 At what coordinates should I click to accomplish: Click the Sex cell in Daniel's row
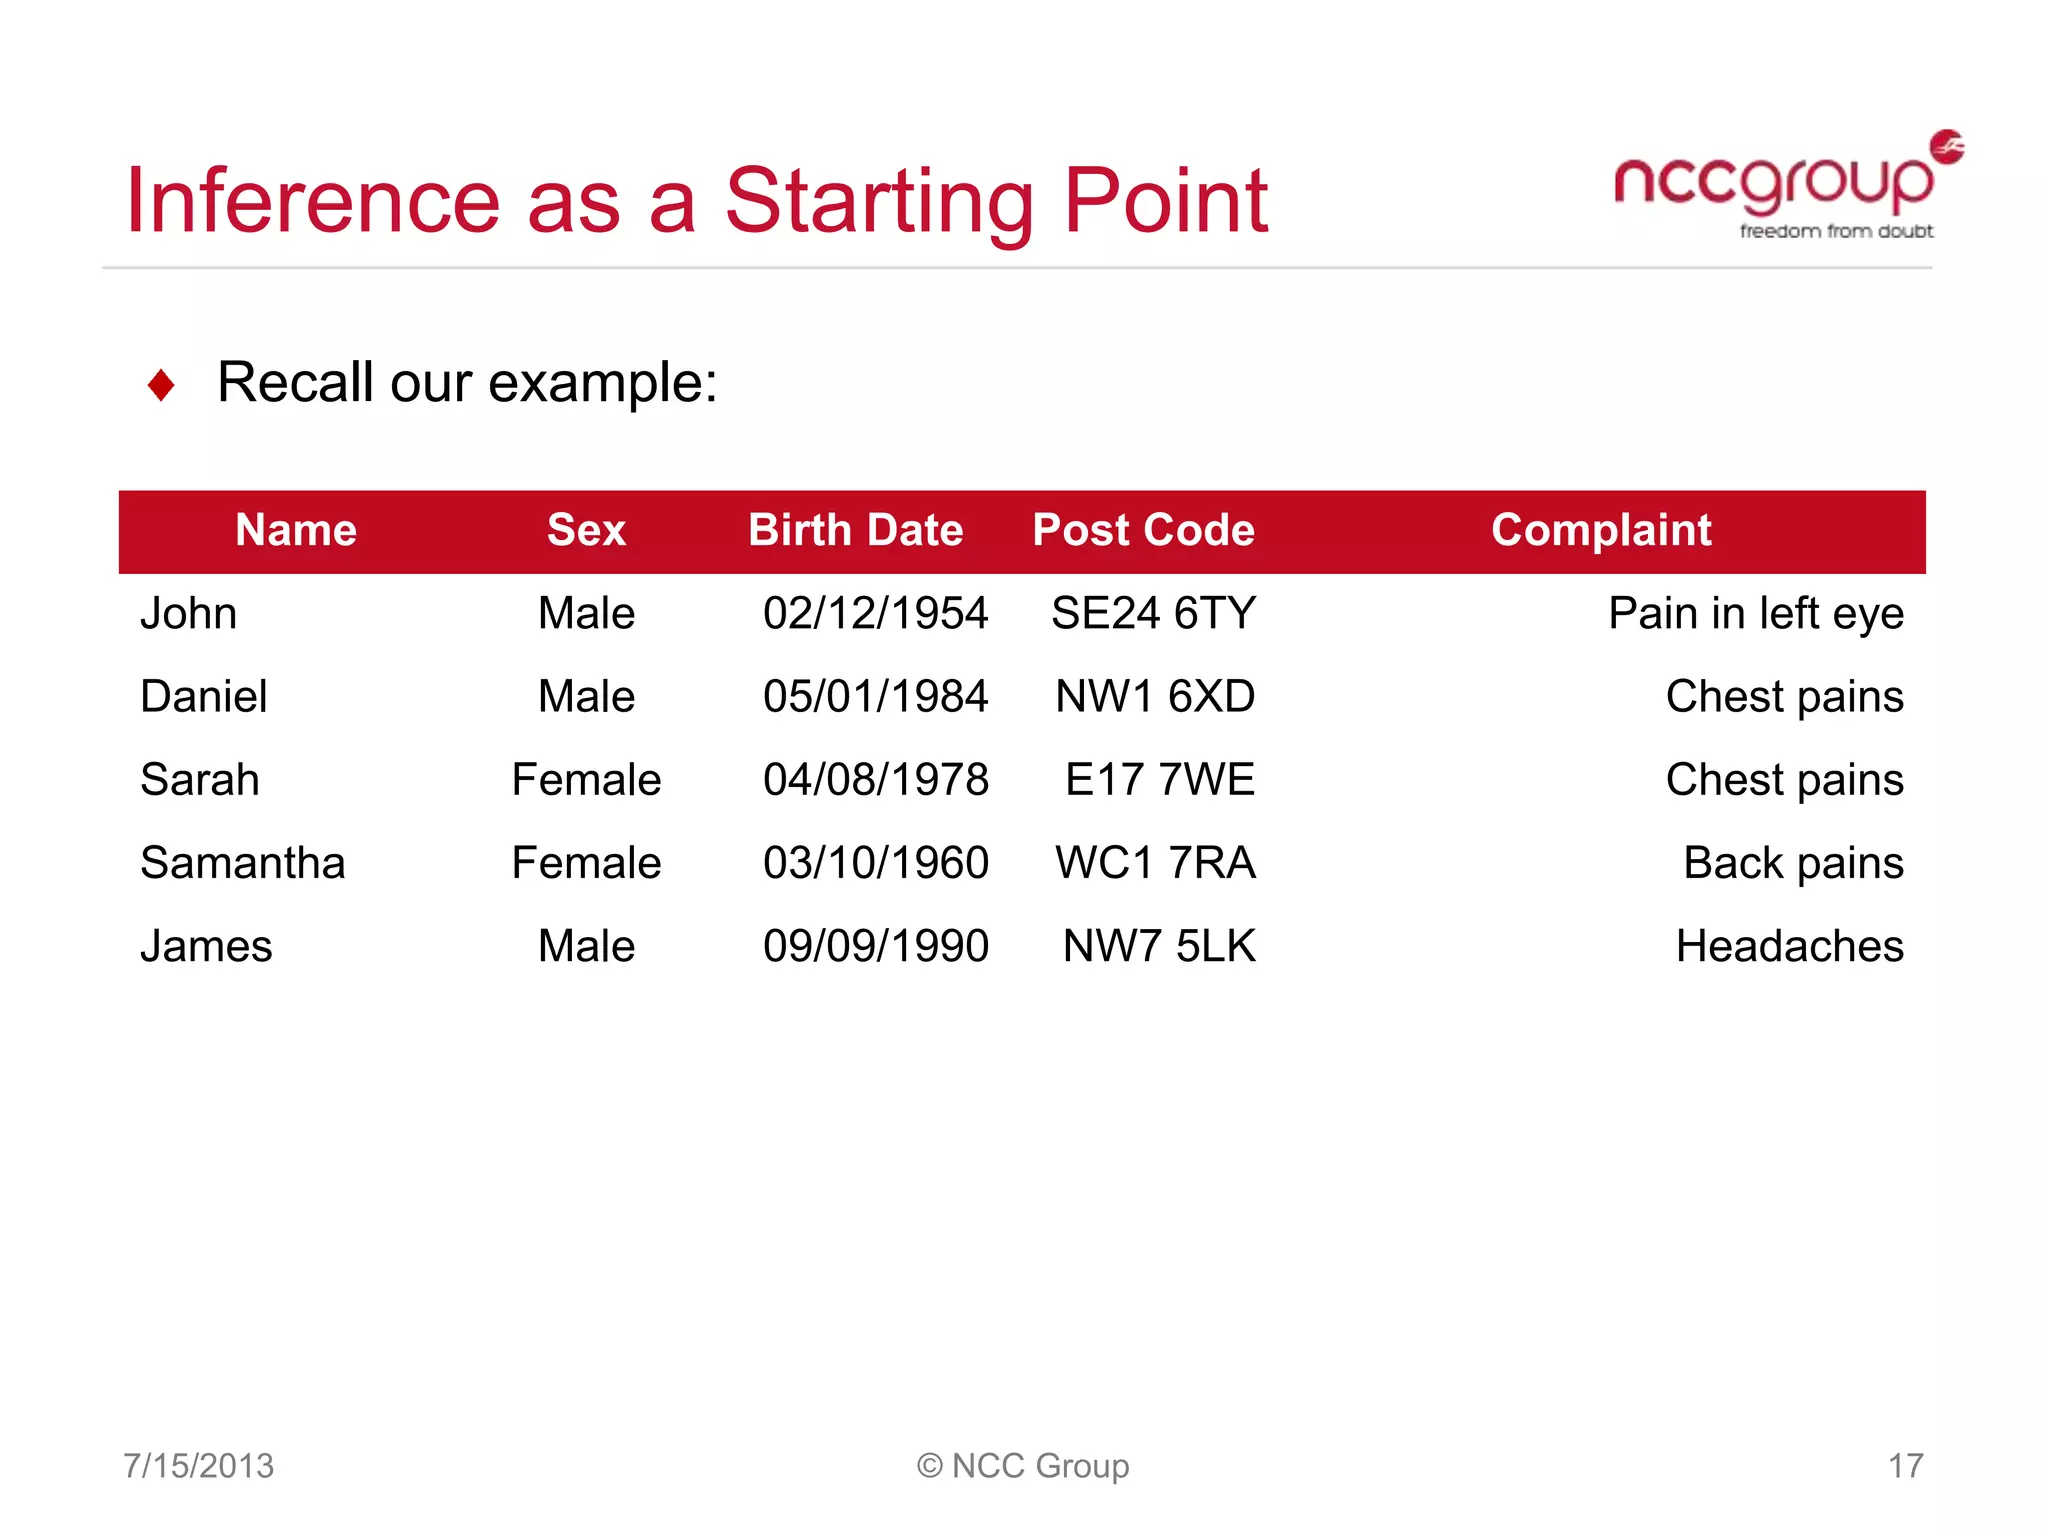click(586, 696)
